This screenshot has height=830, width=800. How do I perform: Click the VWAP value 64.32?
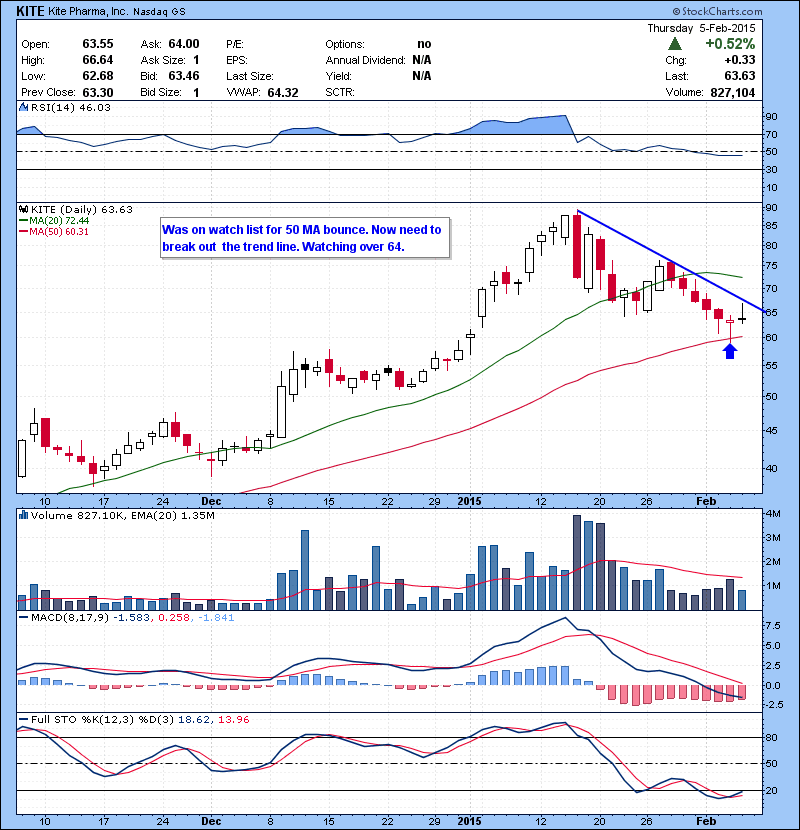[x=283, y=93]
